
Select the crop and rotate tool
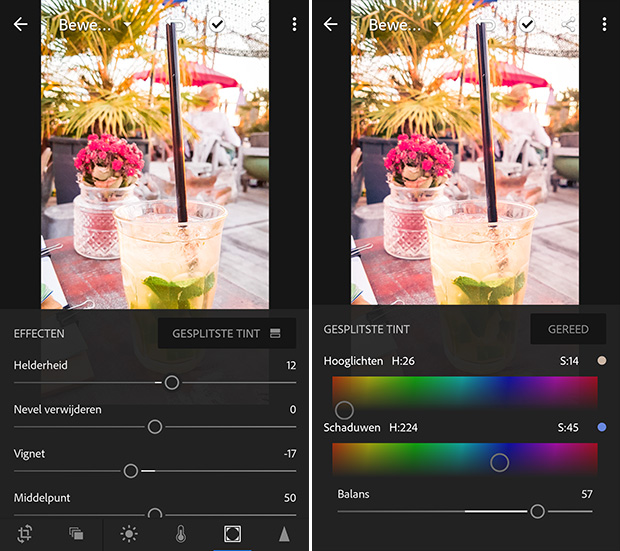click(x=25, y=534)
